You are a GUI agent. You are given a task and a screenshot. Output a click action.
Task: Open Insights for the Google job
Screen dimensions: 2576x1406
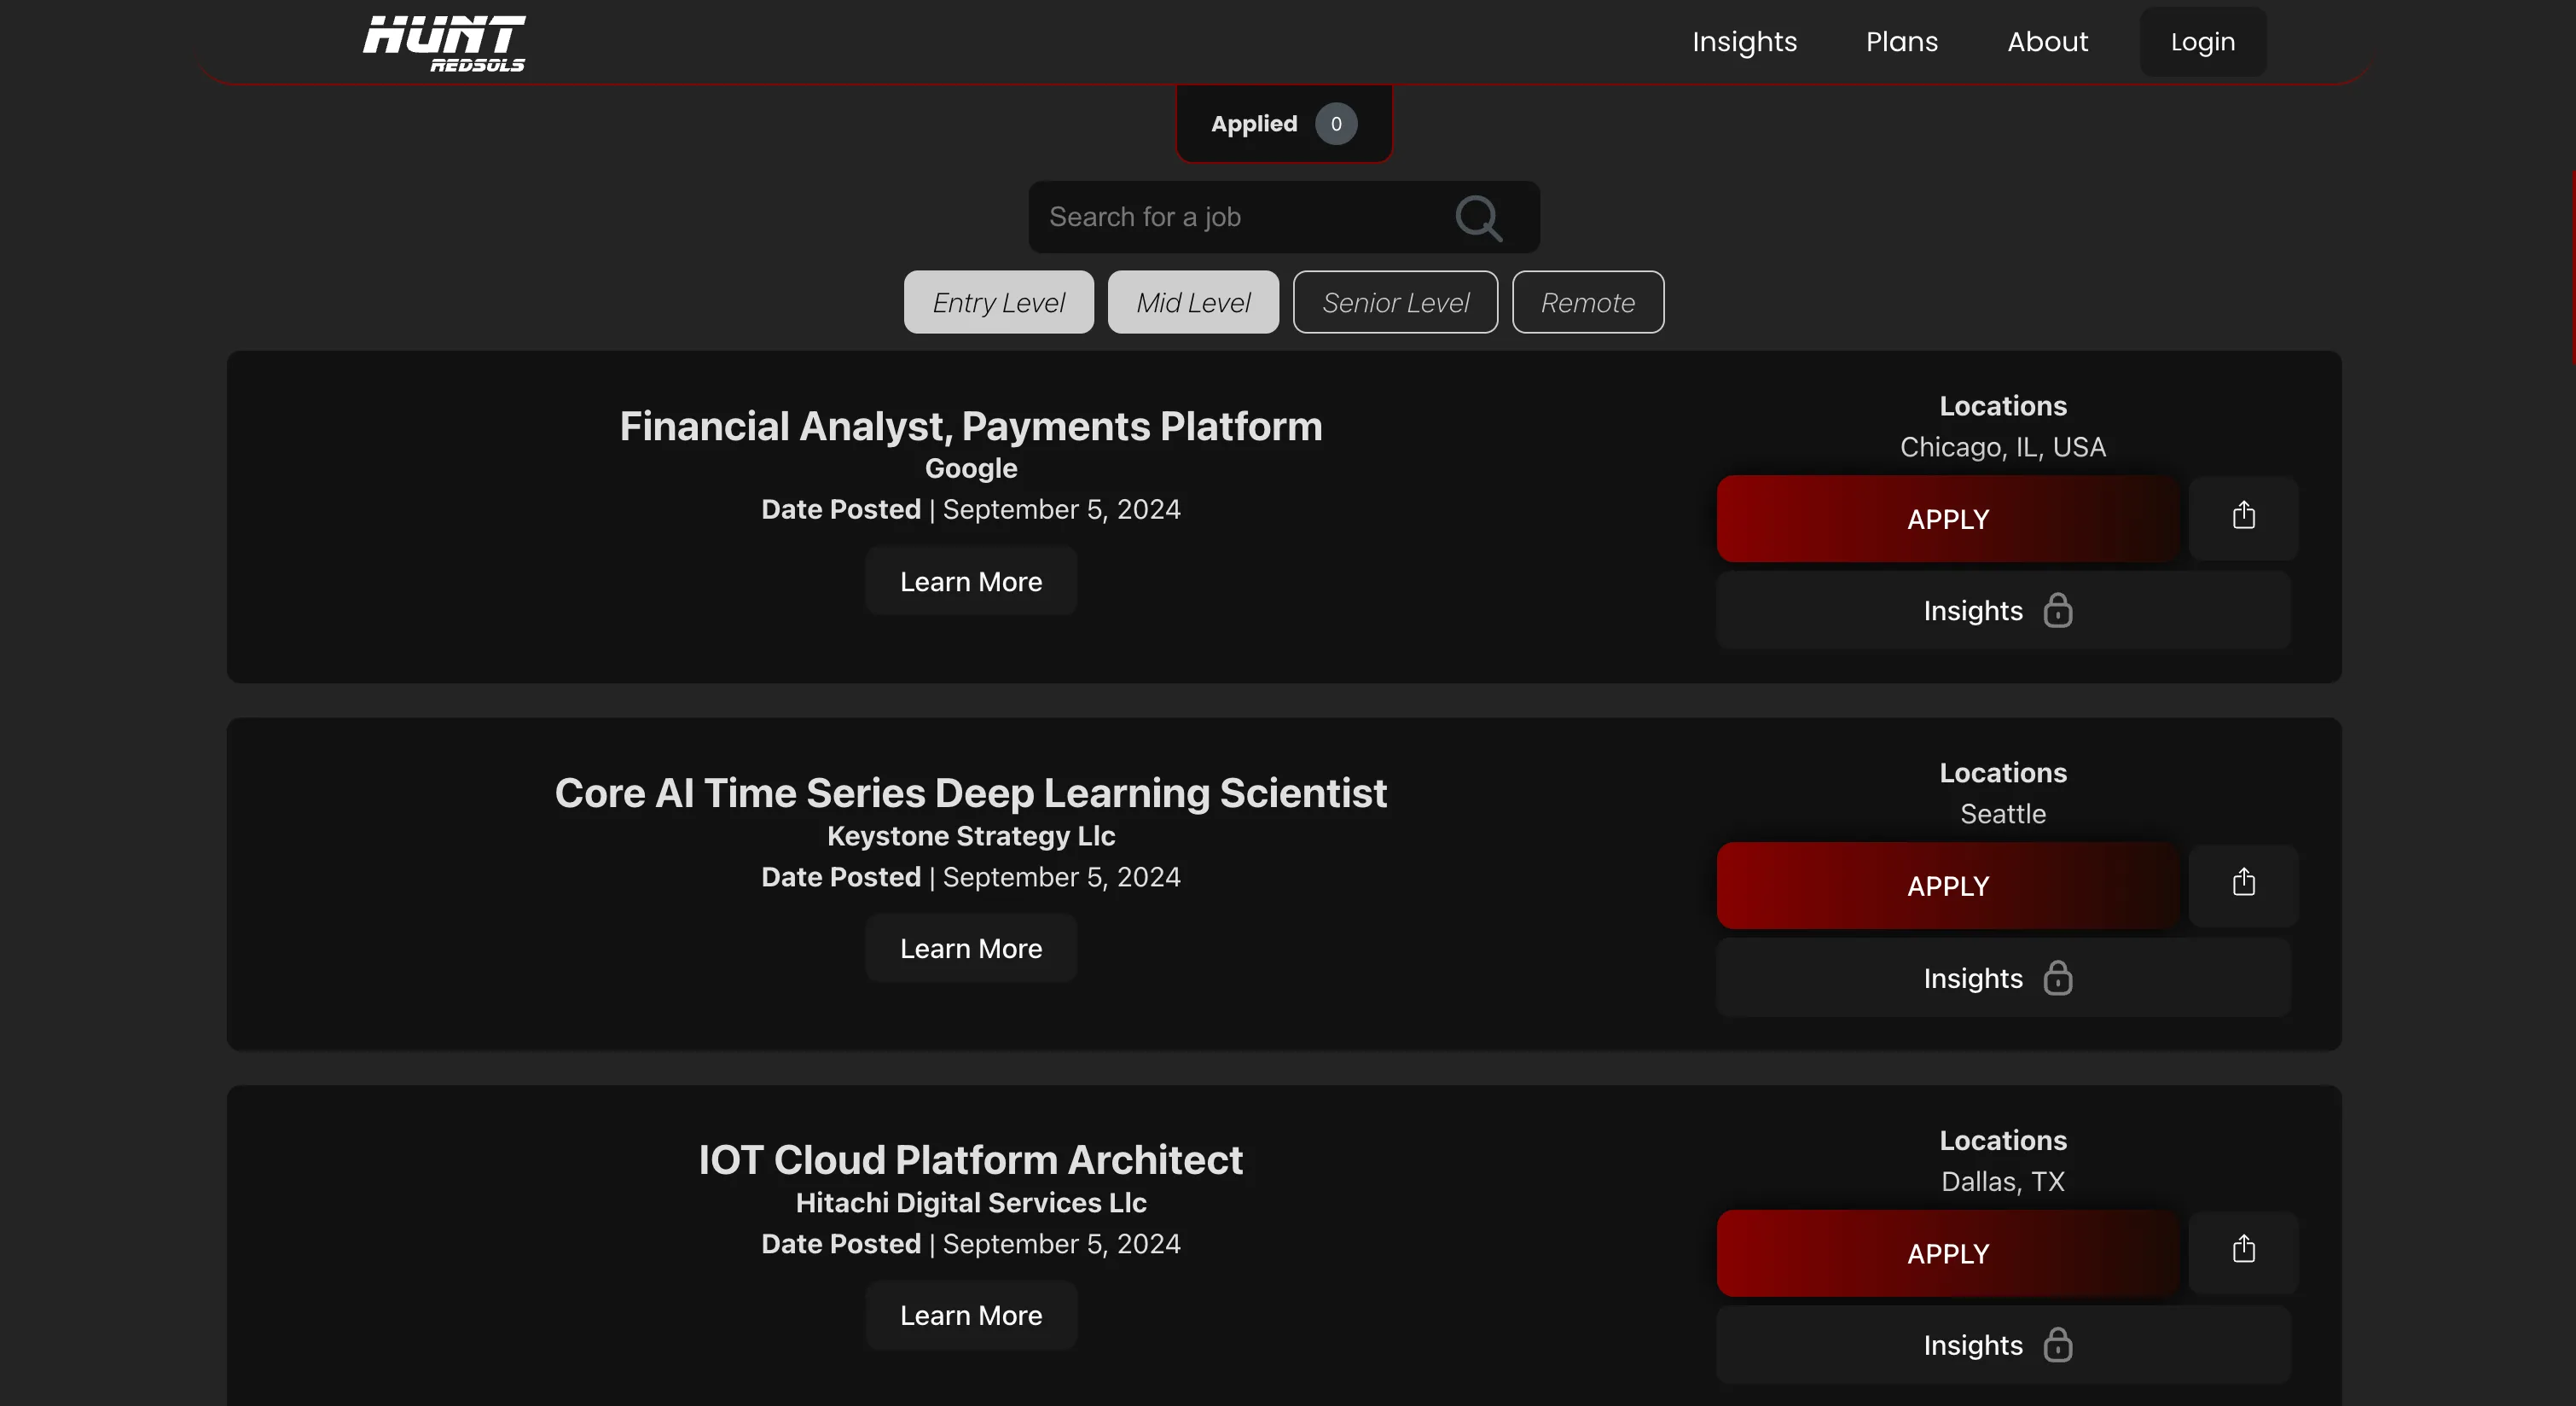pos(2003,610)
